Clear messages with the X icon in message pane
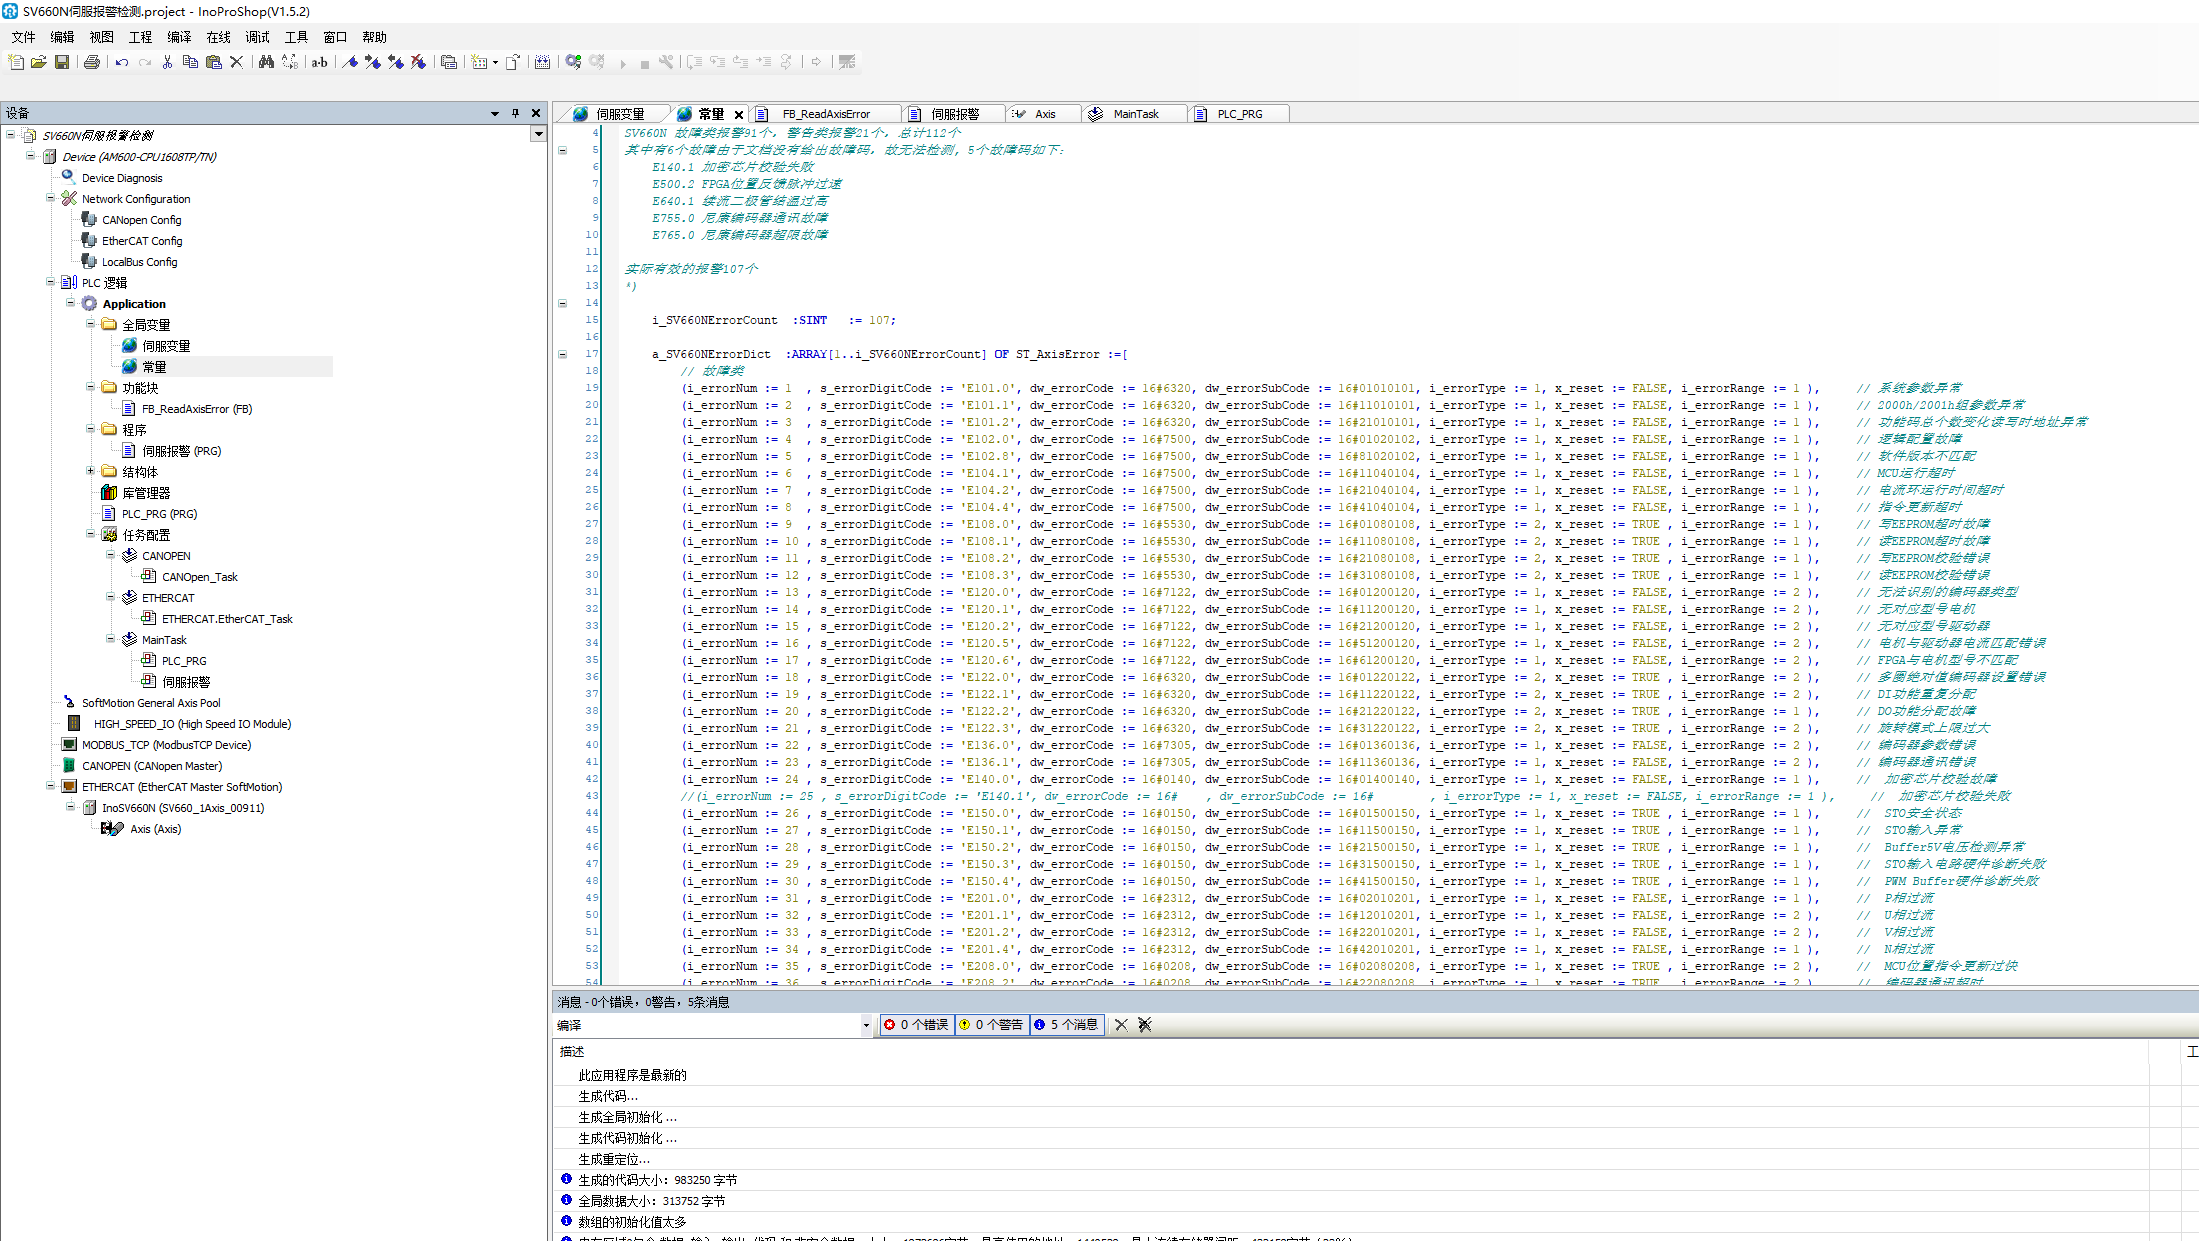The width and height of the screenshot is (2199, 1241). pos(1121,1025)
